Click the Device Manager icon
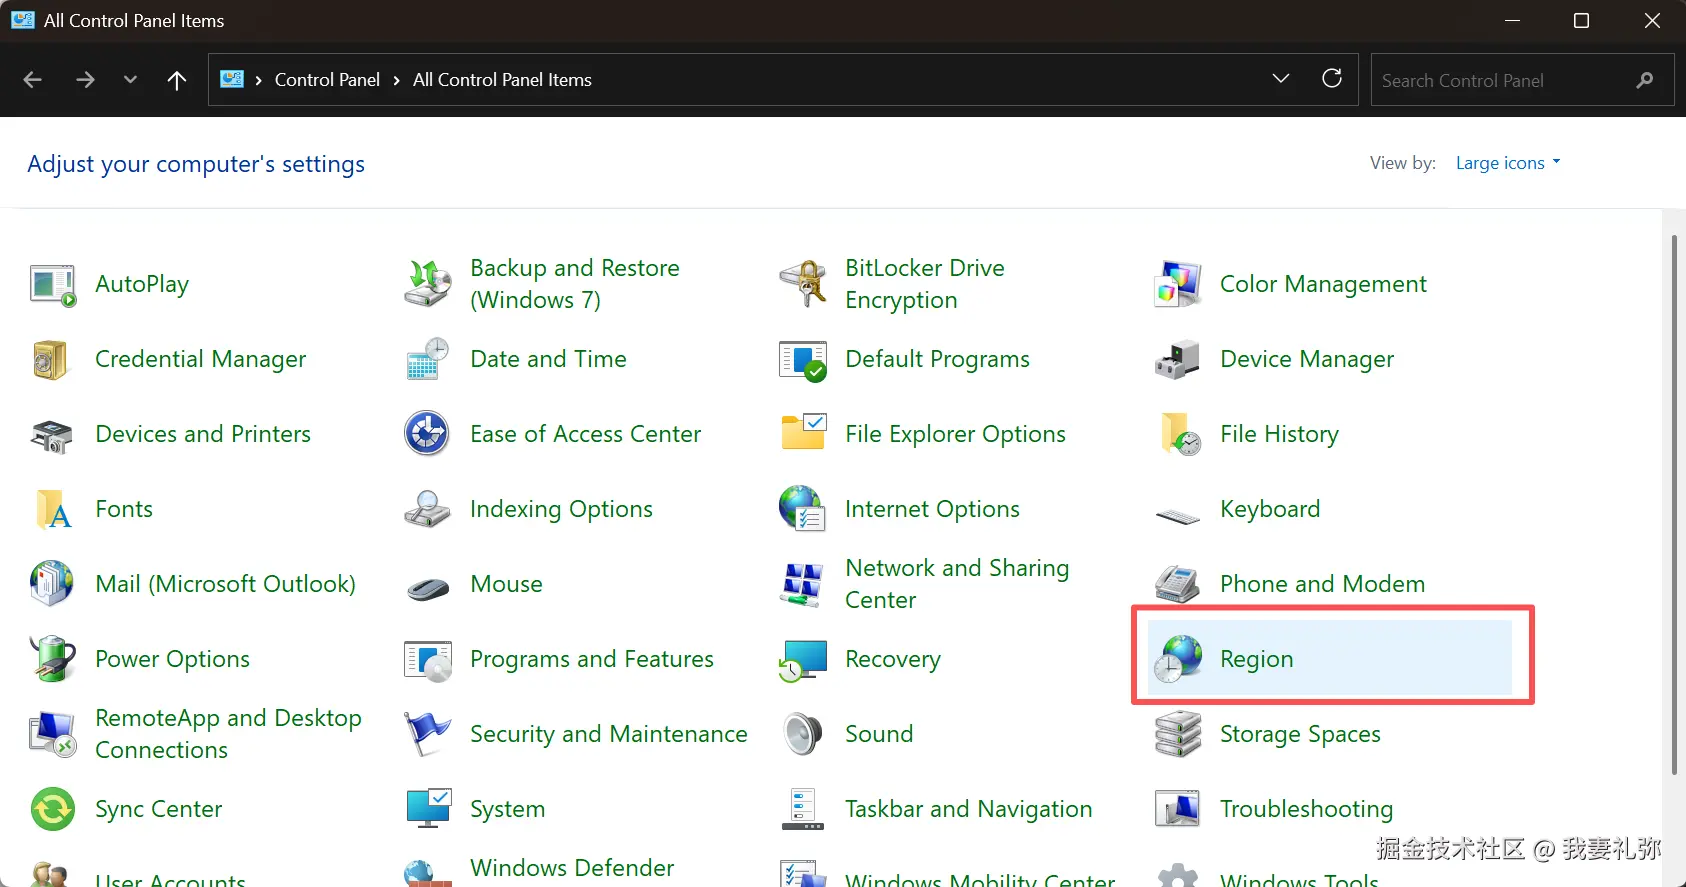 coord(1178,359)
